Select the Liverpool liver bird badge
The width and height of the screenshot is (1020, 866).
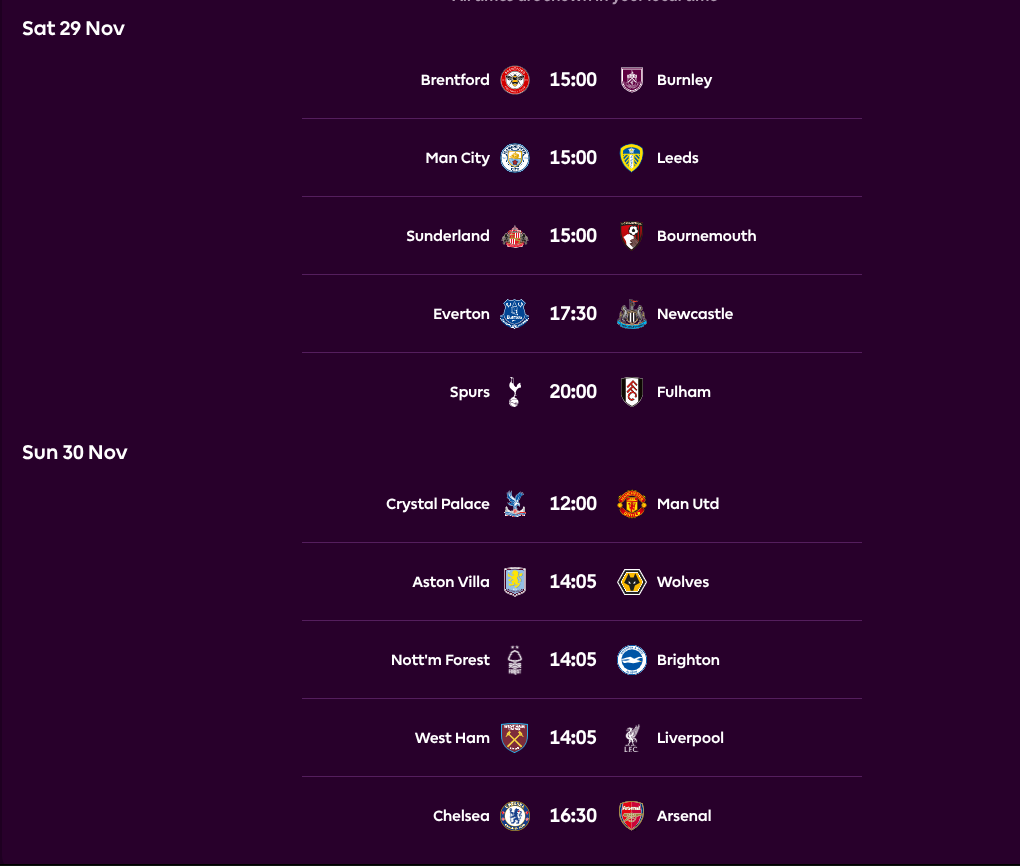632,737
